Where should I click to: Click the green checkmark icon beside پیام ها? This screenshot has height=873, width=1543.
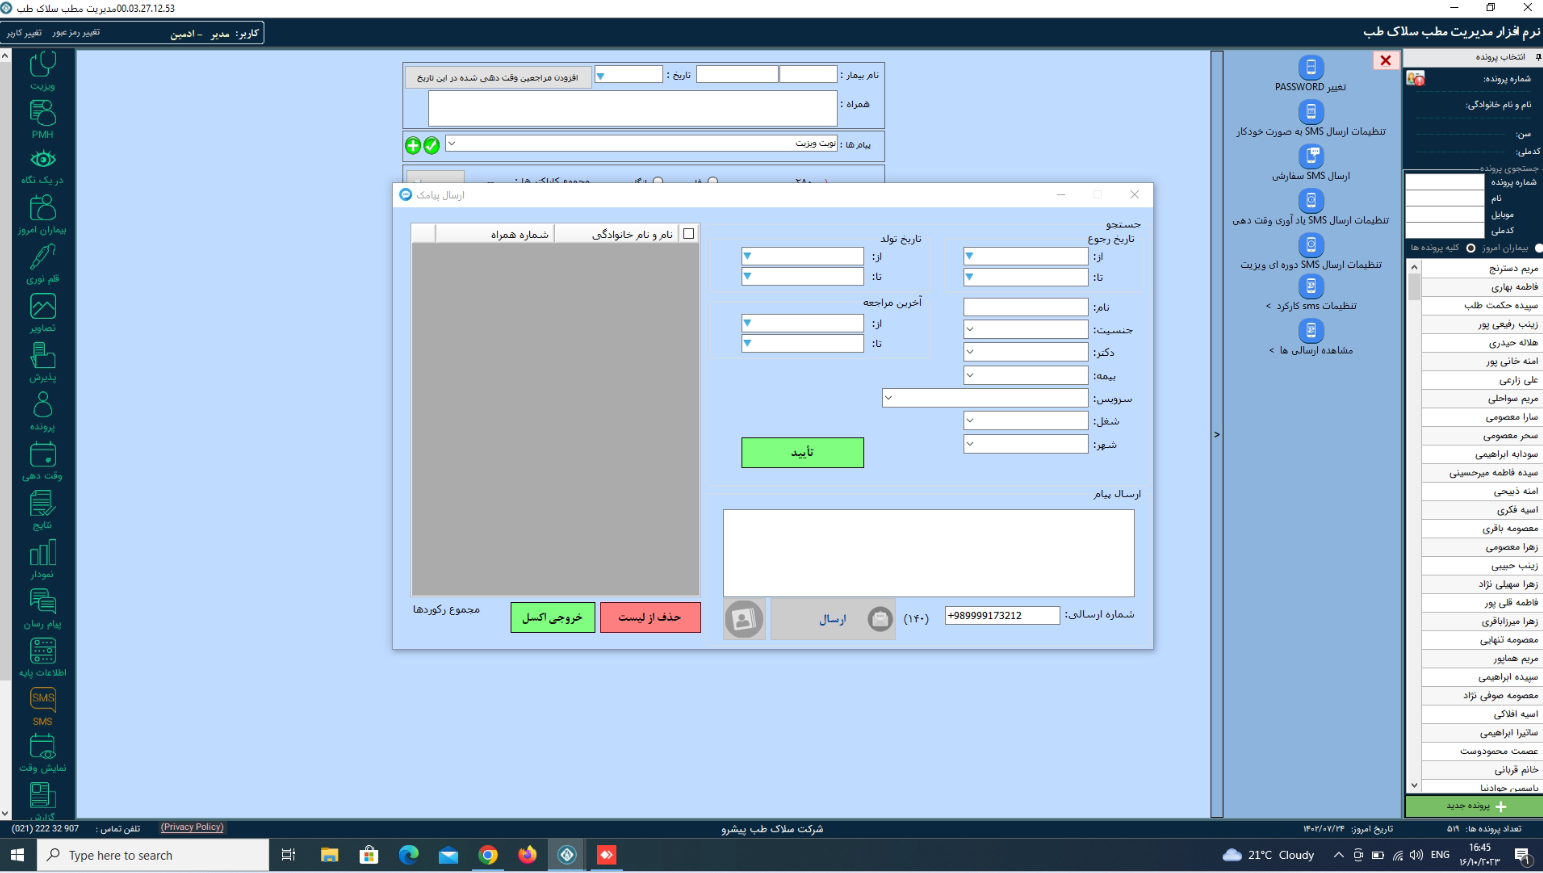(431, 146)
